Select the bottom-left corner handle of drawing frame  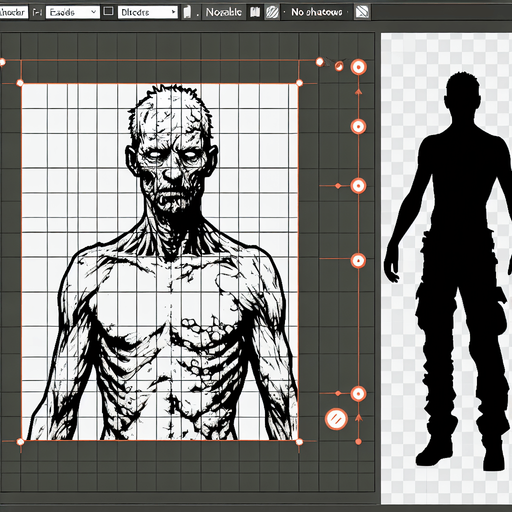(x=20, y=442)
